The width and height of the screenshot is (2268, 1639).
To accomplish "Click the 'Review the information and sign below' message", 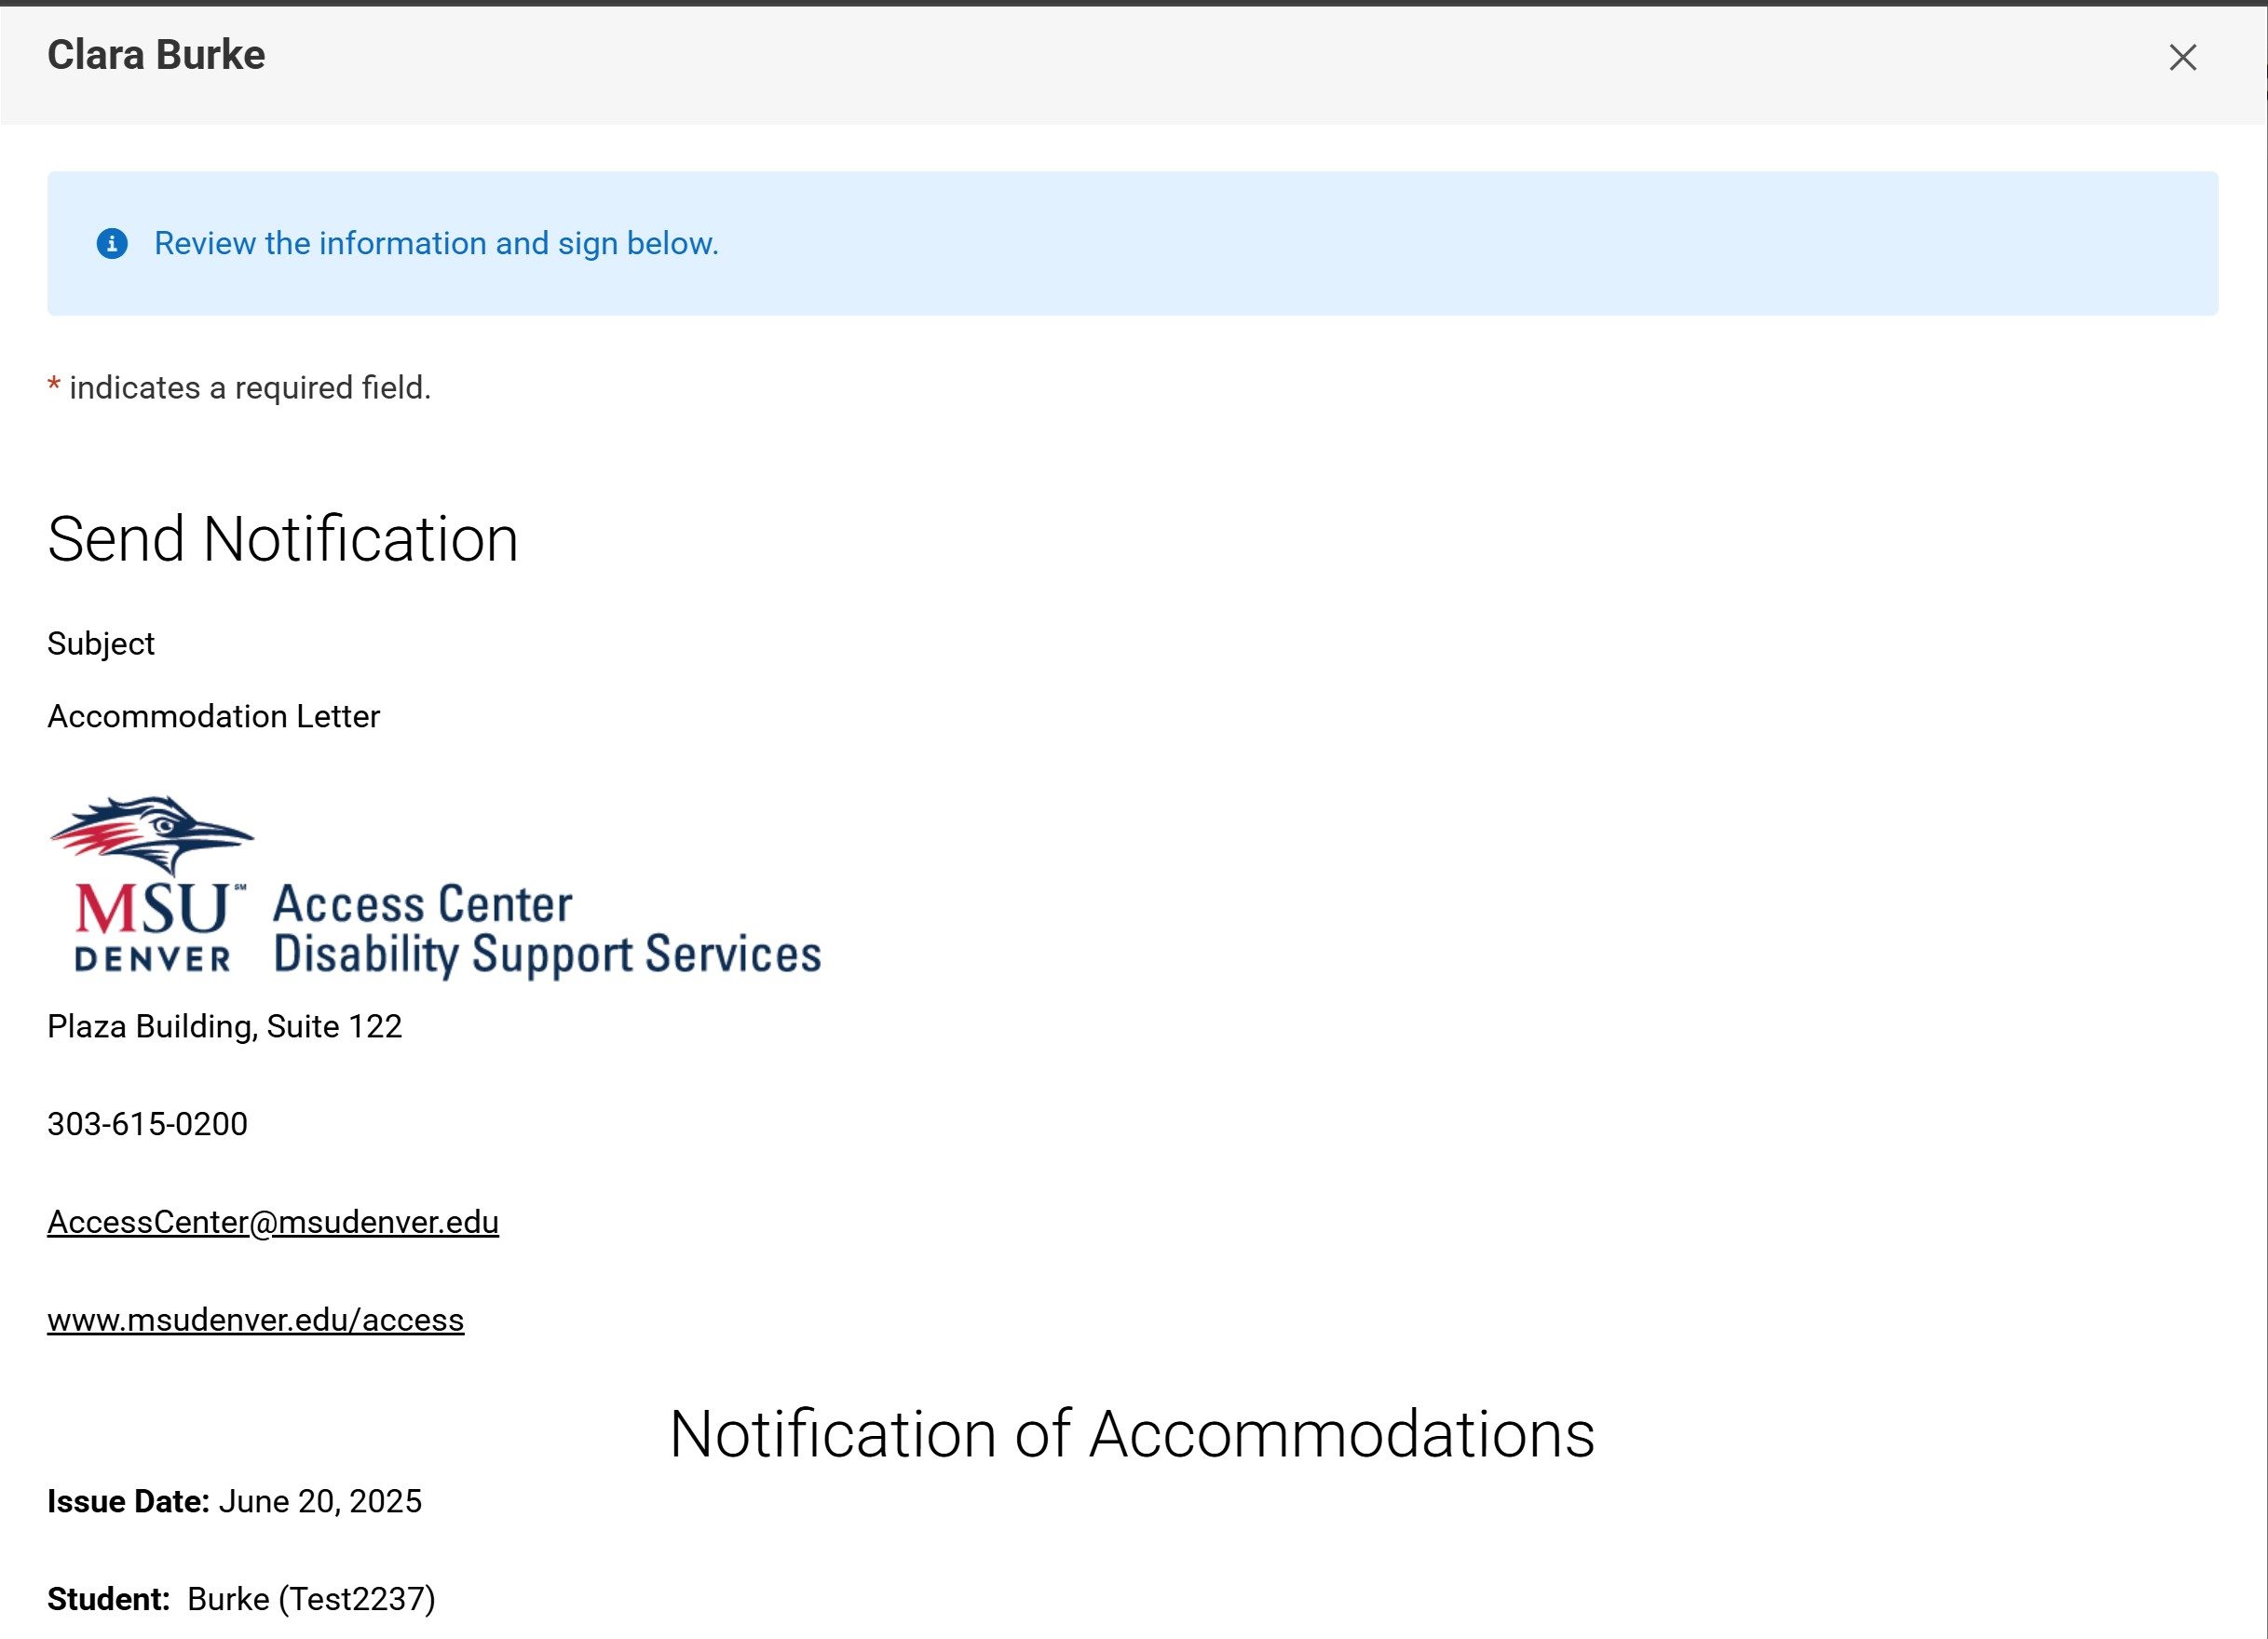I will 436,243.
